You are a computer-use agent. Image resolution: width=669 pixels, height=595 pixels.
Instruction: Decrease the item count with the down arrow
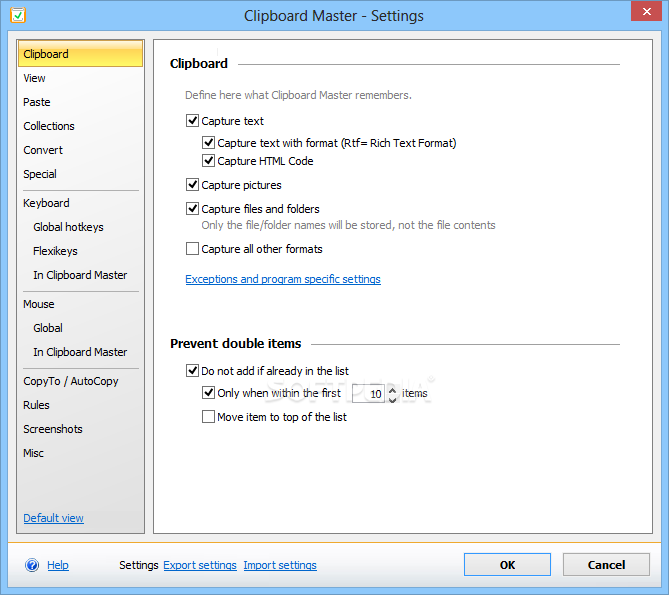point(393,399)
